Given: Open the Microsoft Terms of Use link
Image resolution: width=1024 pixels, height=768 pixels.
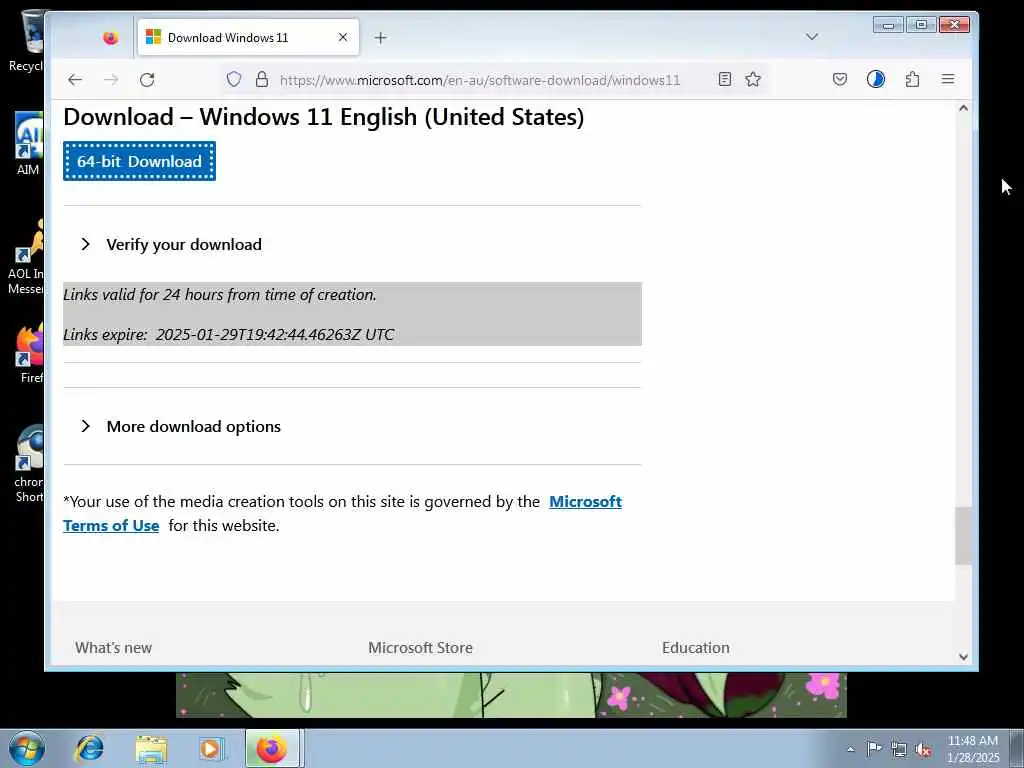Looking at the screenshot, I should (585, 502).
